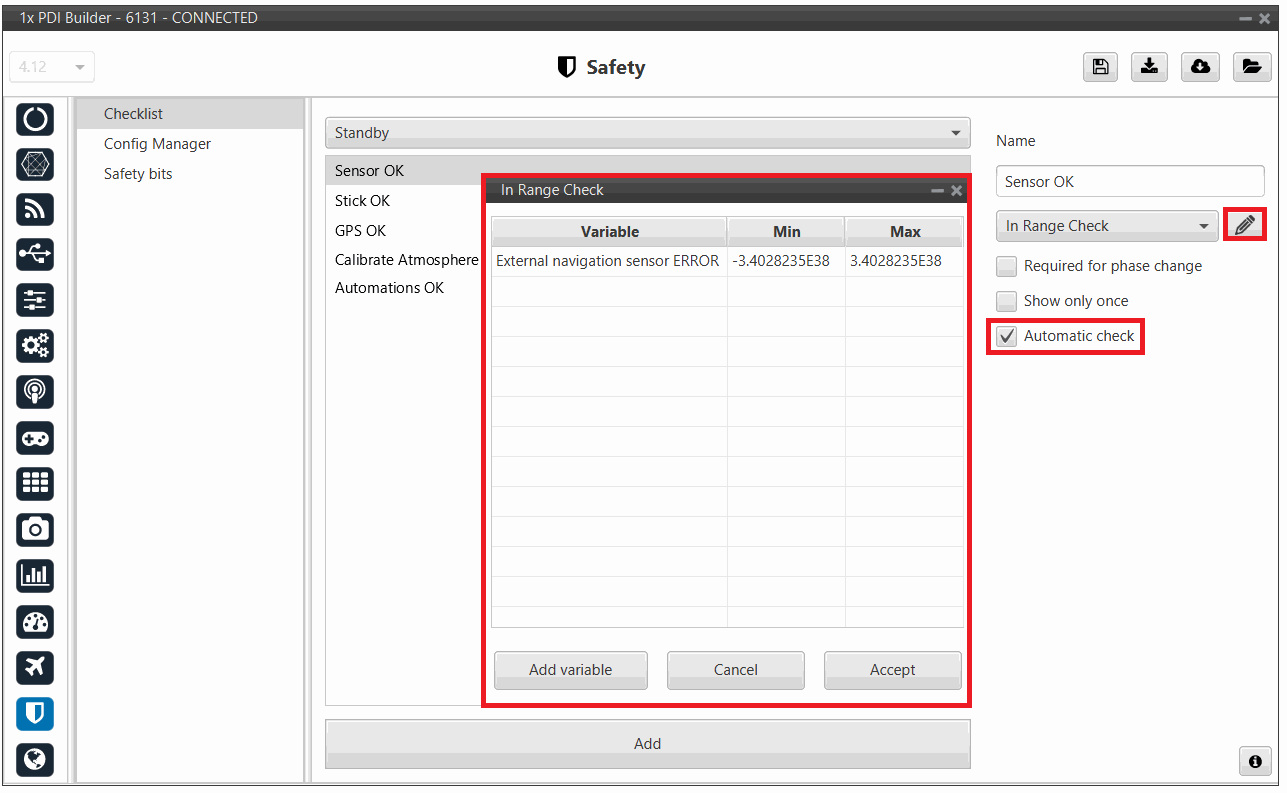Click the airplane icon in sidebar

35,667
